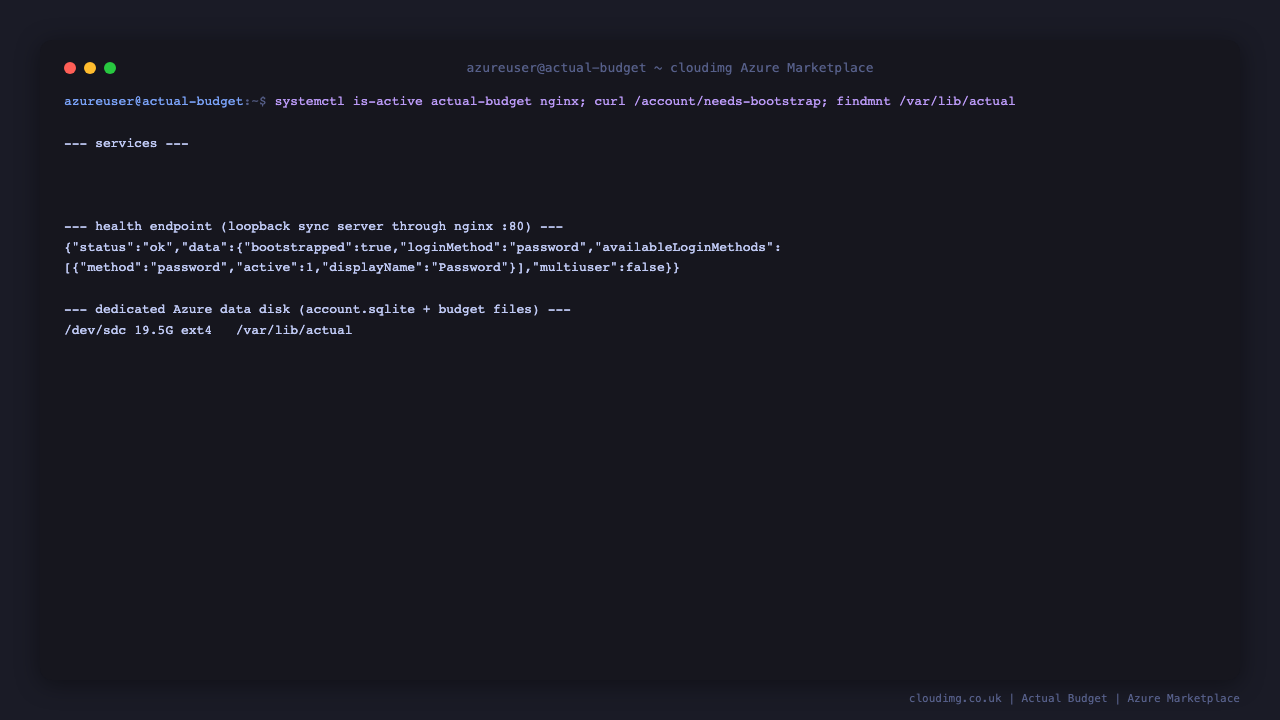The width and height of the screenshot is (1280, 720).
Task: Click 'findmnt /var/lib/actual' in the command
Action: pos(926,101)
